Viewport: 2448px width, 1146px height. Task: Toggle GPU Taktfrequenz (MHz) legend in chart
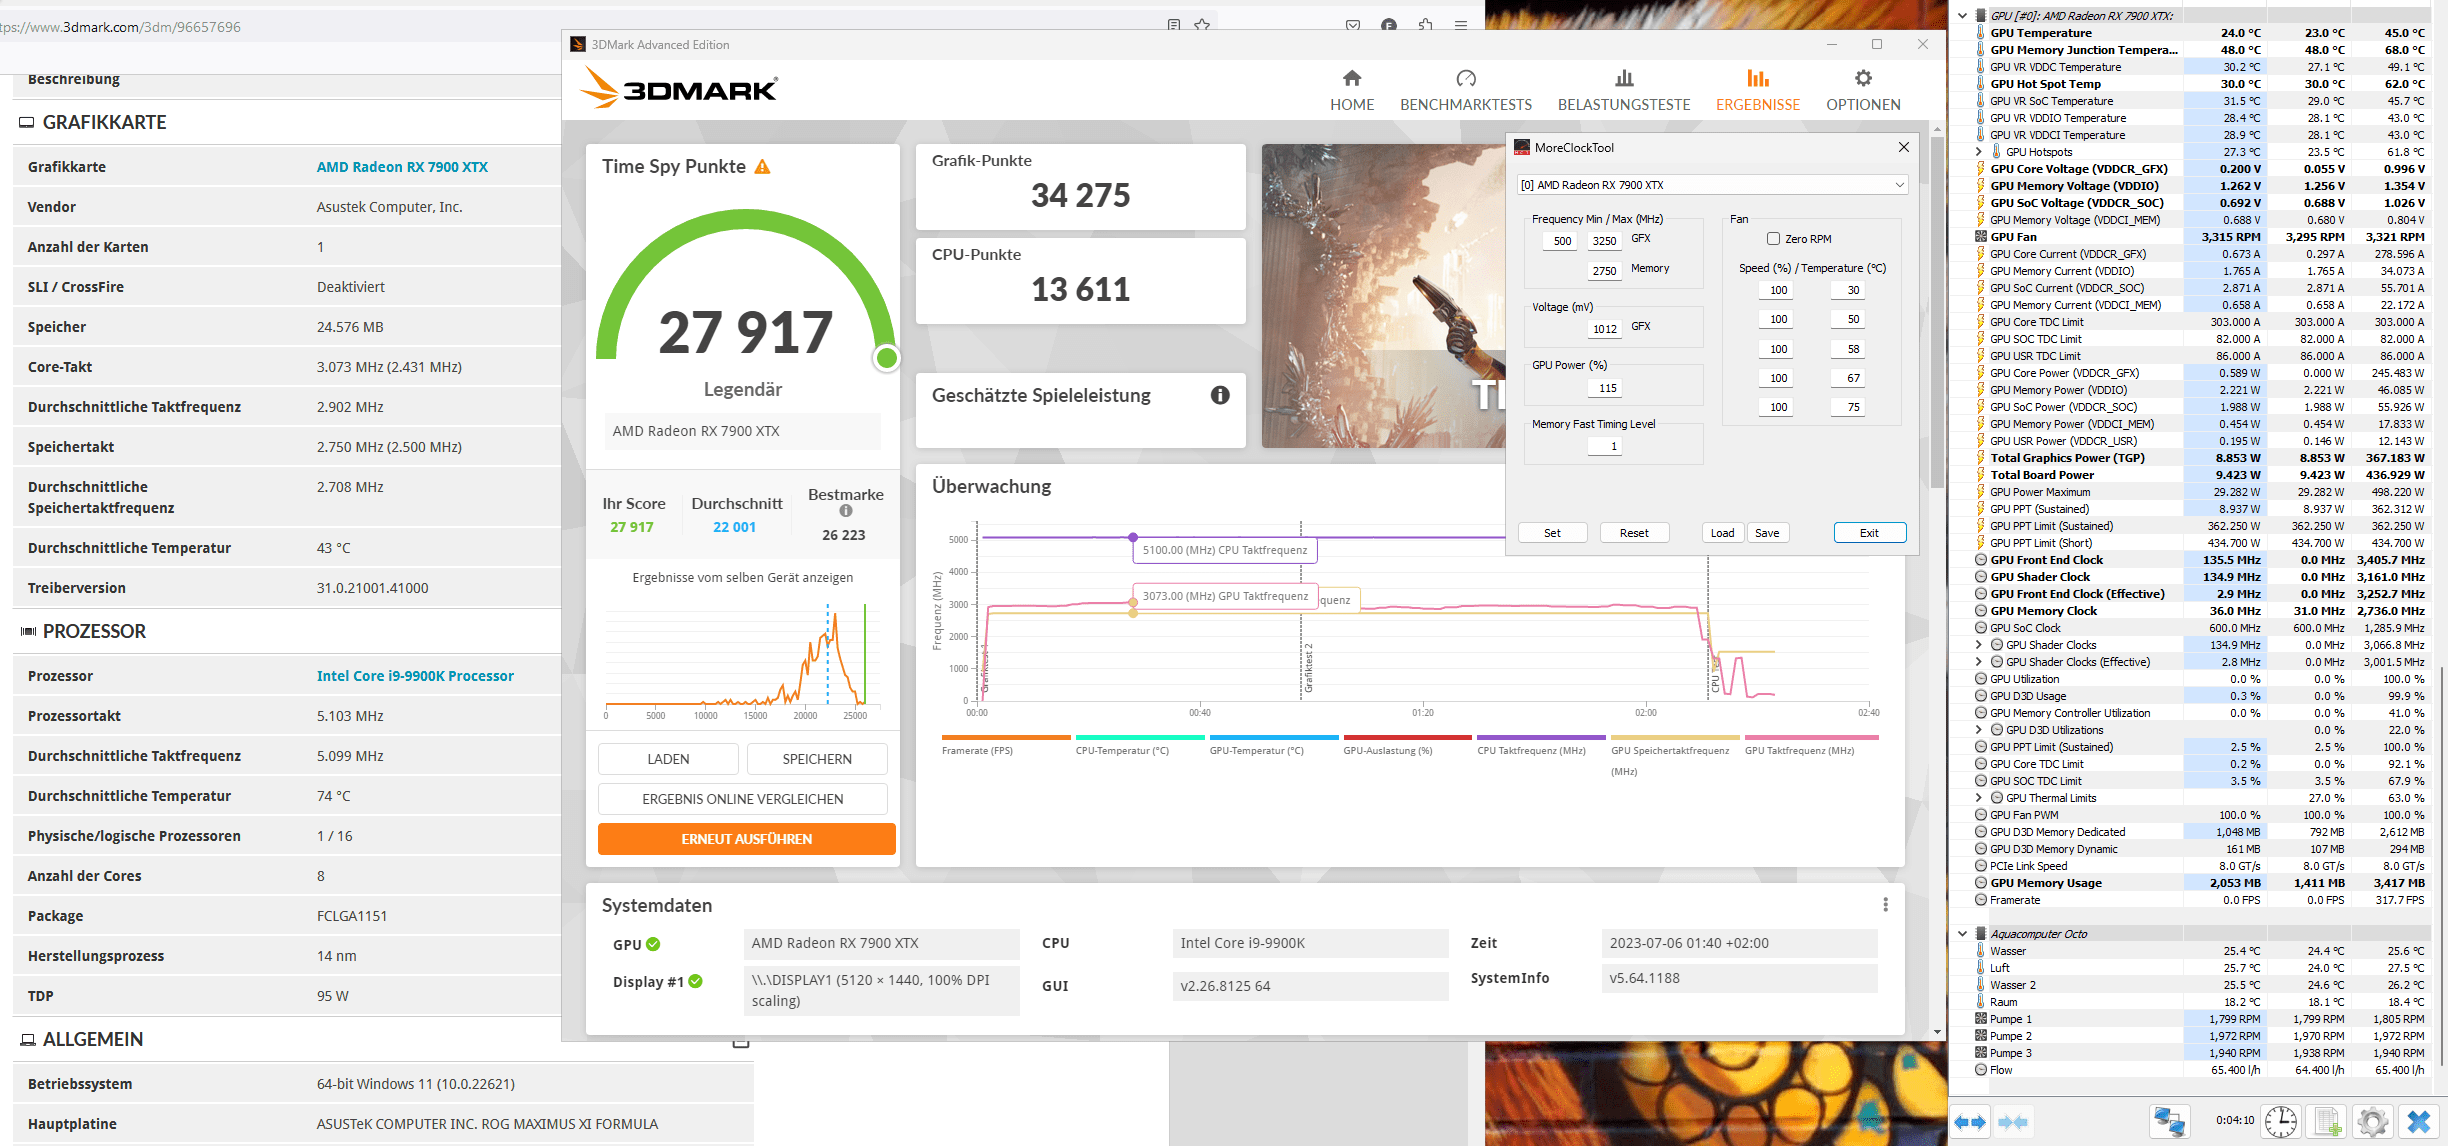(x=1811, y=745)
